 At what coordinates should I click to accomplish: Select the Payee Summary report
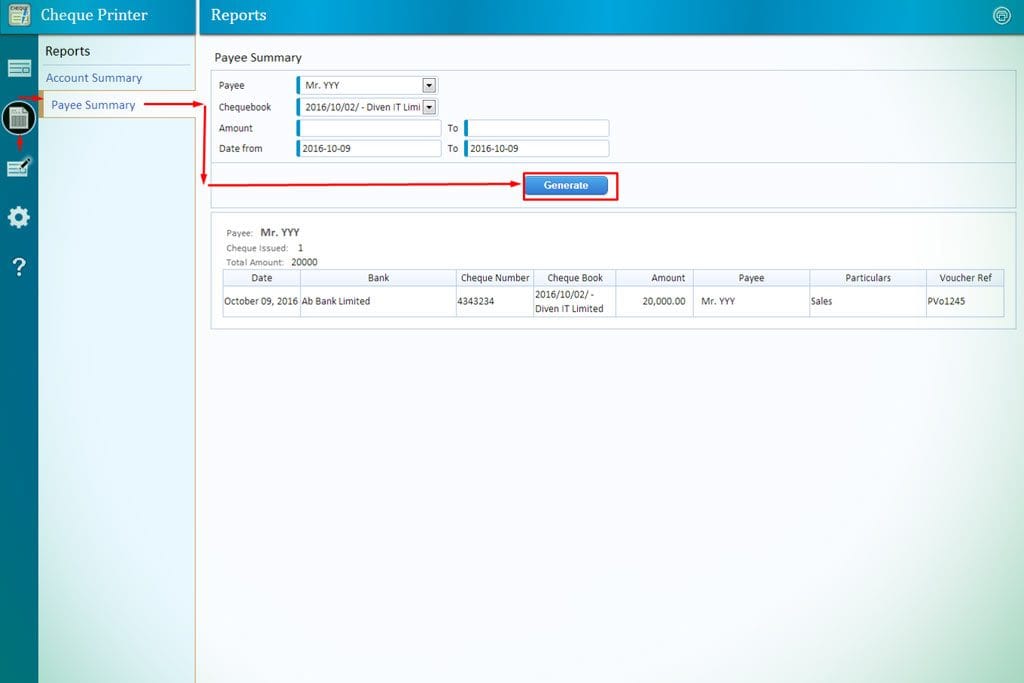point(93,105)
